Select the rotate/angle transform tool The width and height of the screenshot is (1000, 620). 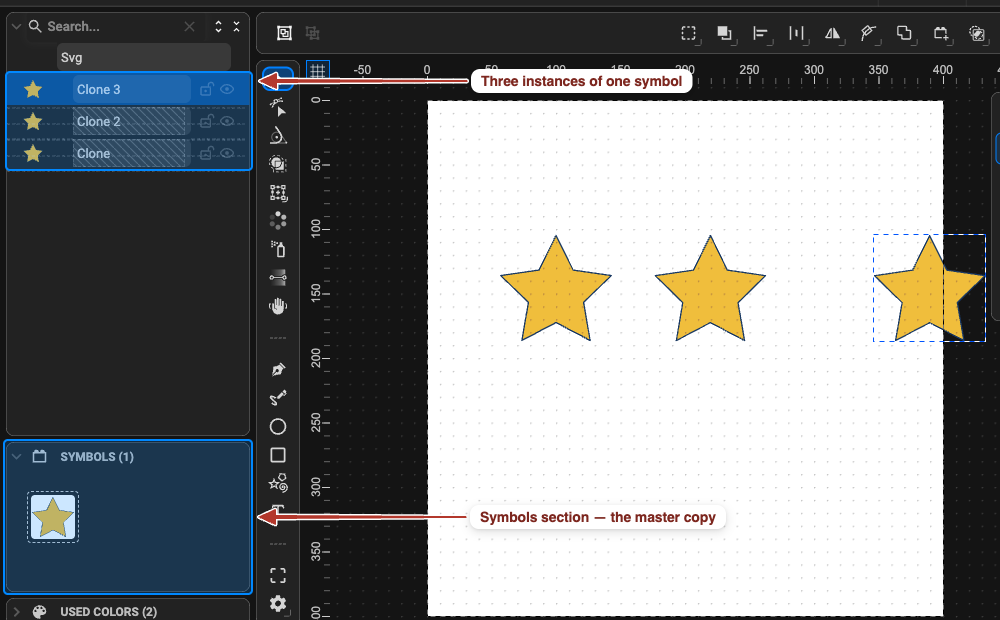(x=277, y=136)
